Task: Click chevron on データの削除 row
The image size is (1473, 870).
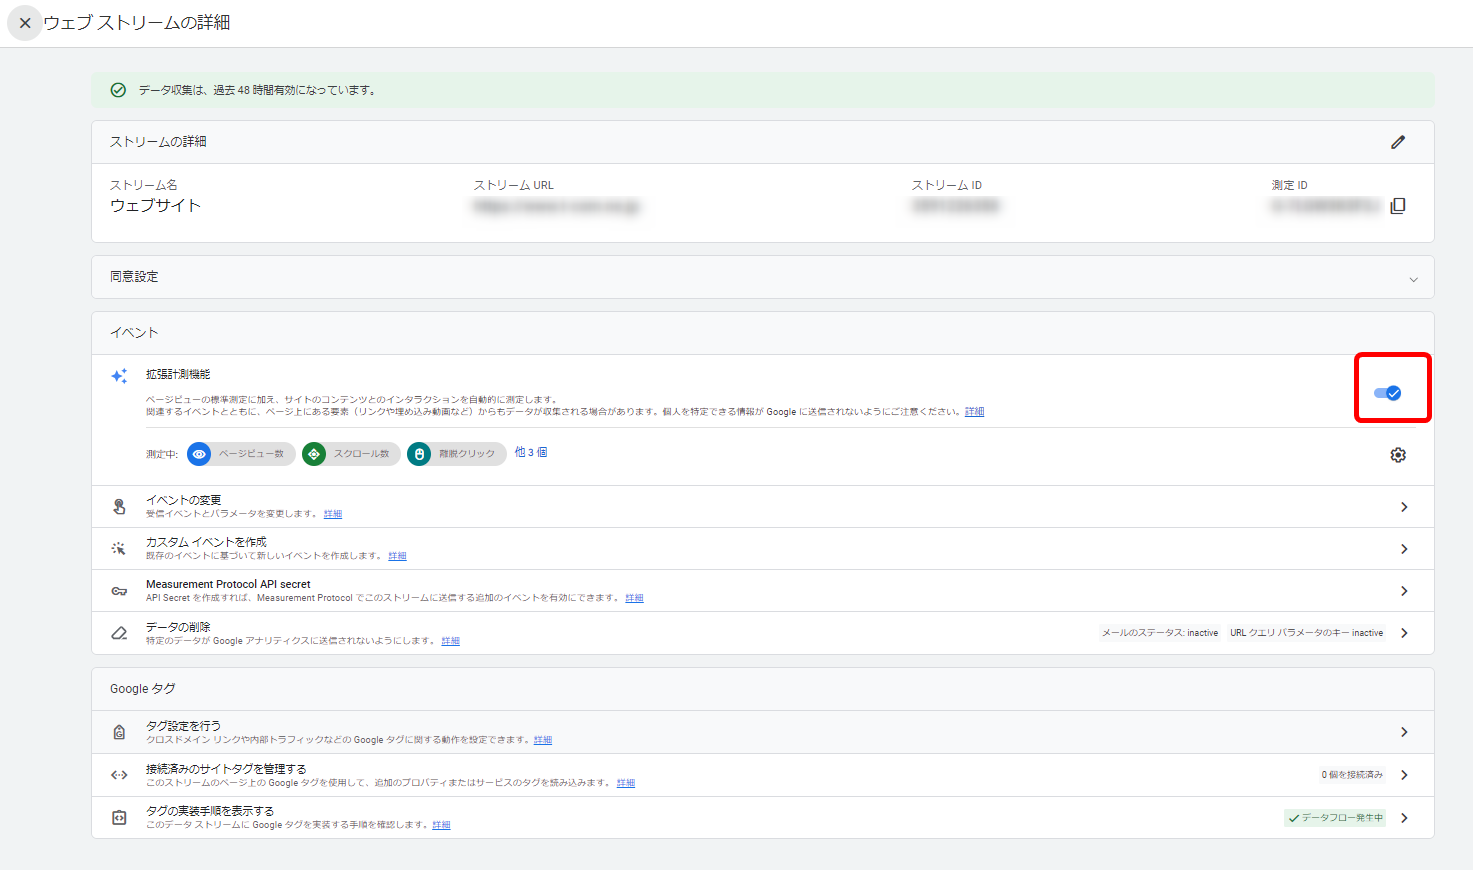Action: (1404, 633)
